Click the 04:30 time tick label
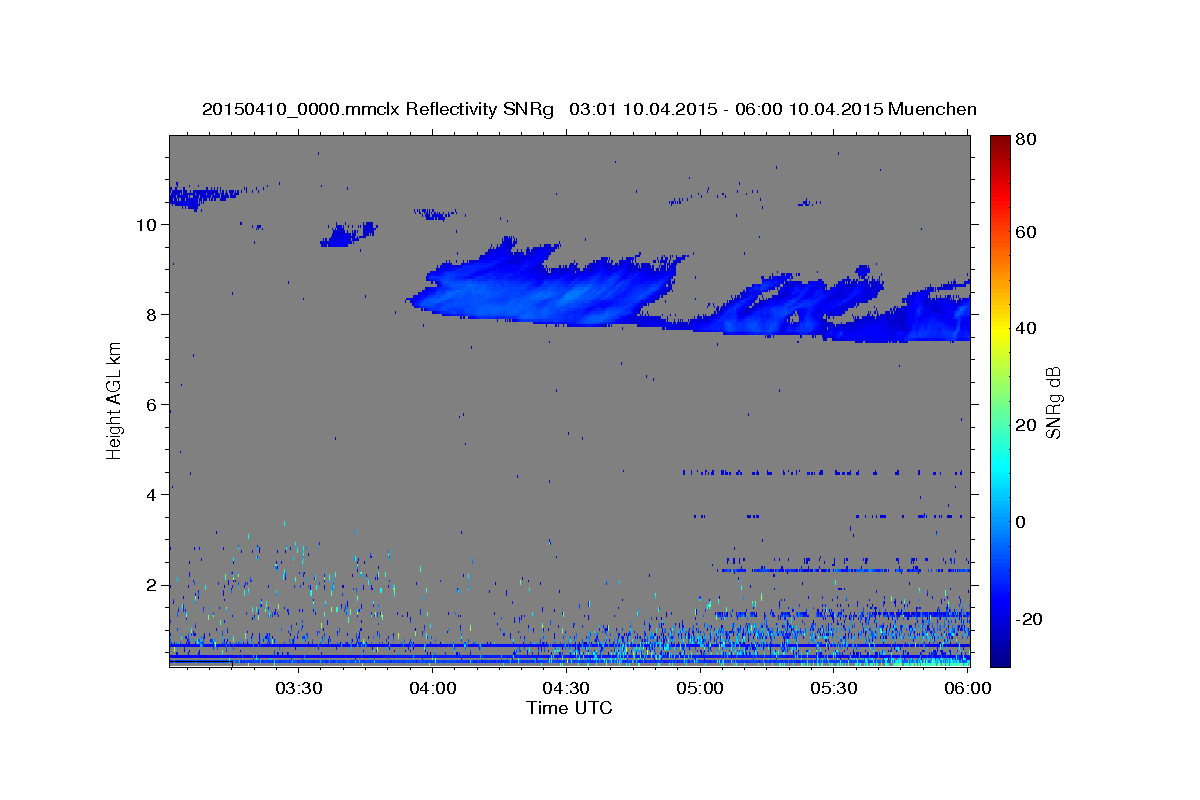Viewport: 1200px width, 800px height. point(567,689)
